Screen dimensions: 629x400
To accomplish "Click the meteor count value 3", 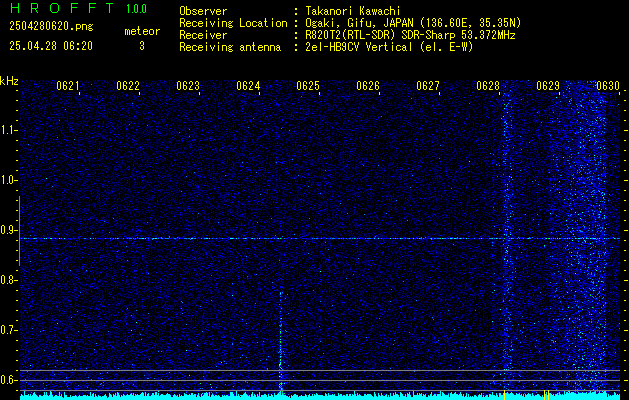I will tap(142, 46).
